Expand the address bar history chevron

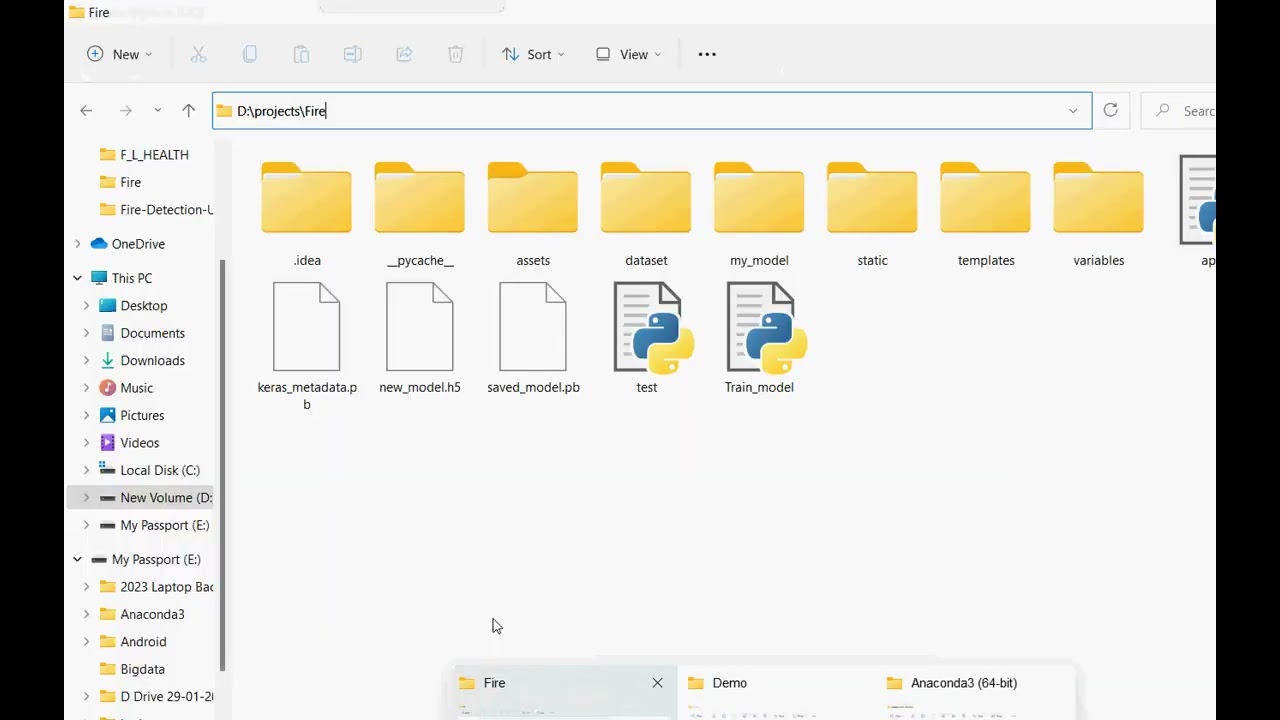click(1073, 111)
